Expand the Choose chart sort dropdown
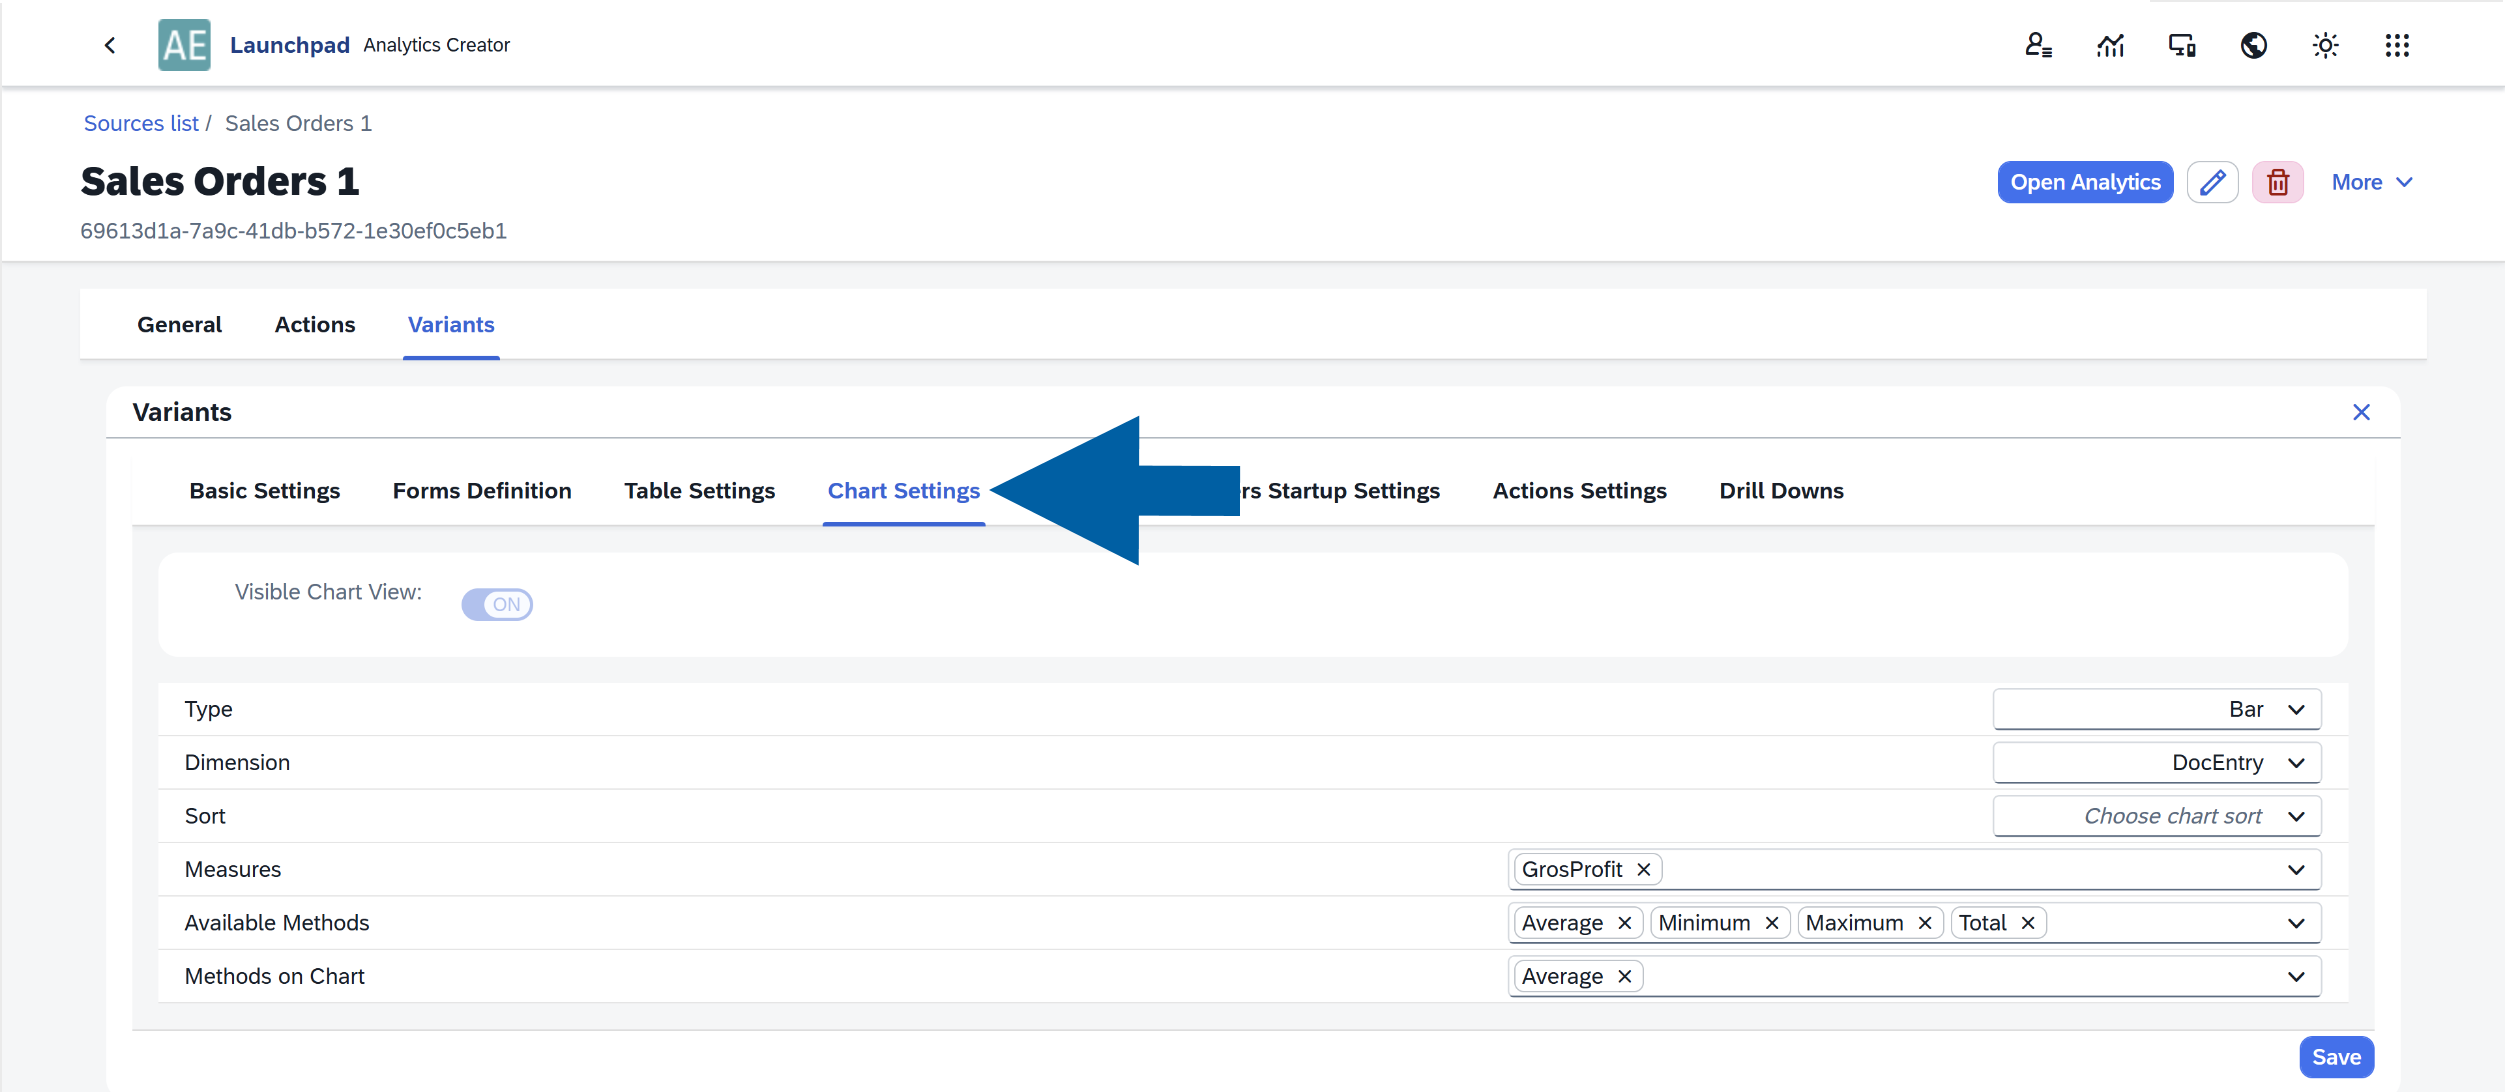Screen dimensions: 2505x1092 pos(2156,815)
